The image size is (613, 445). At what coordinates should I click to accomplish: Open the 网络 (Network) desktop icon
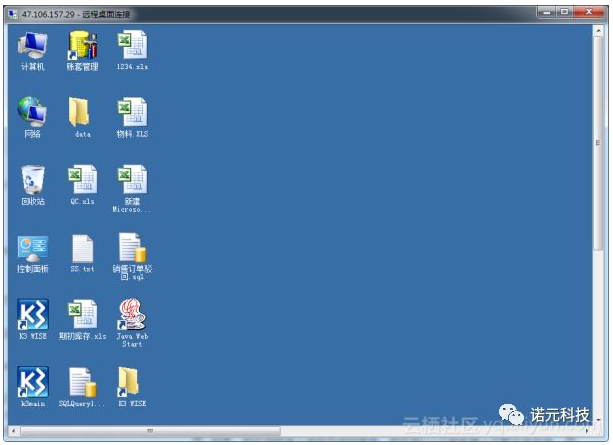33,117
